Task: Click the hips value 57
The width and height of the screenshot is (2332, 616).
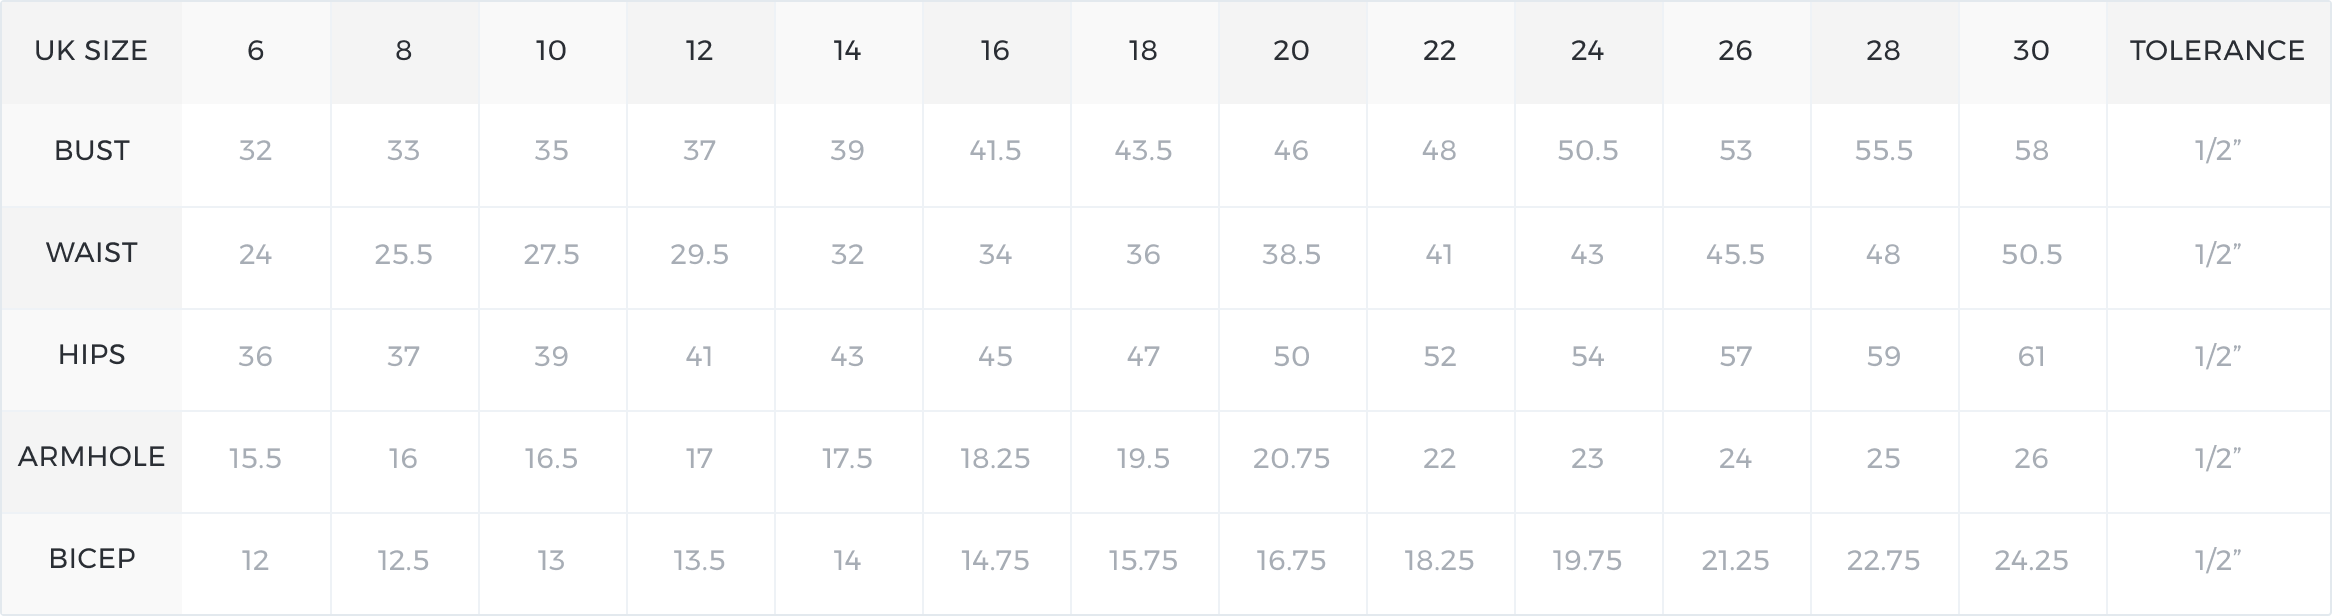Action: [x=1735, y=357]
